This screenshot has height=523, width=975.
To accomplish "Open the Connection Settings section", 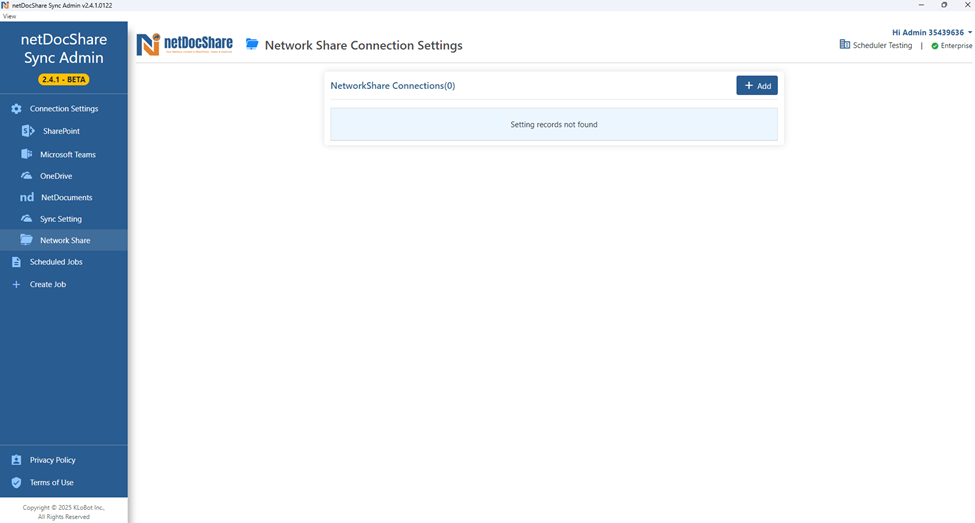I will point(63,109).
